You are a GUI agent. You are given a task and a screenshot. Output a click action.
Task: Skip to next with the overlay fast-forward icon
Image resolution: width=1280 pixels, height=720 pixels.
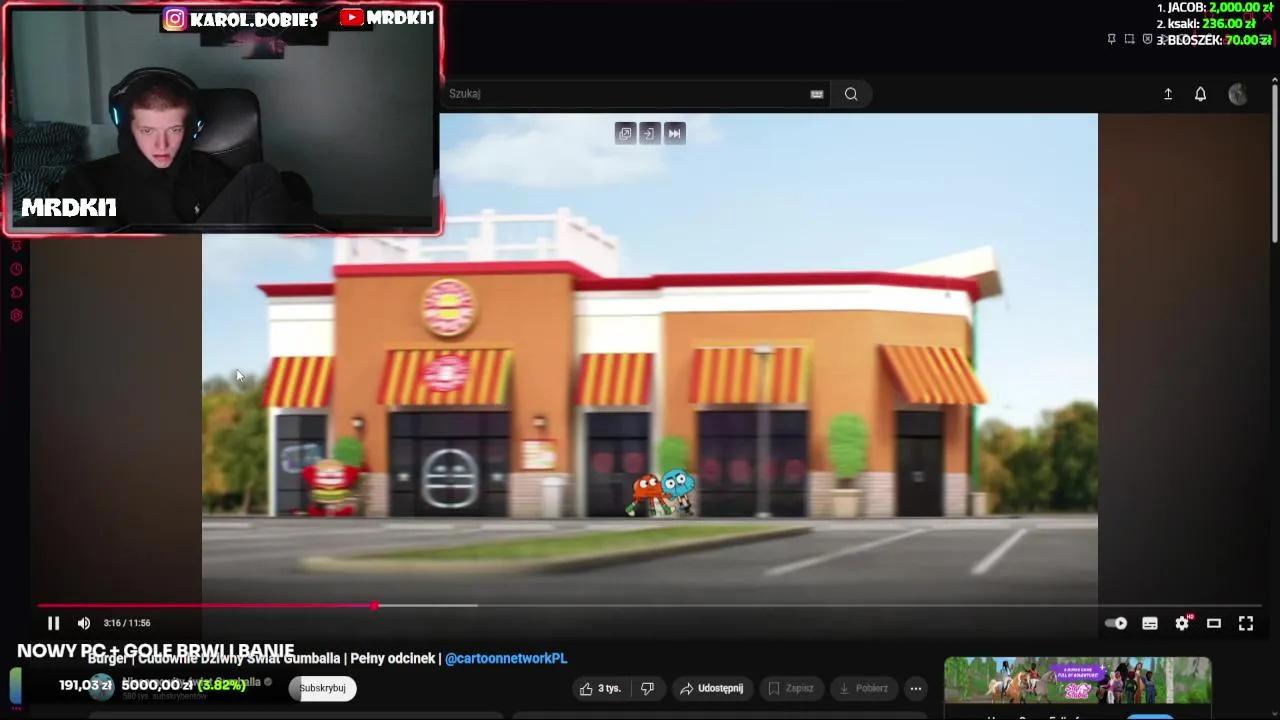click(x=674, y=133)
